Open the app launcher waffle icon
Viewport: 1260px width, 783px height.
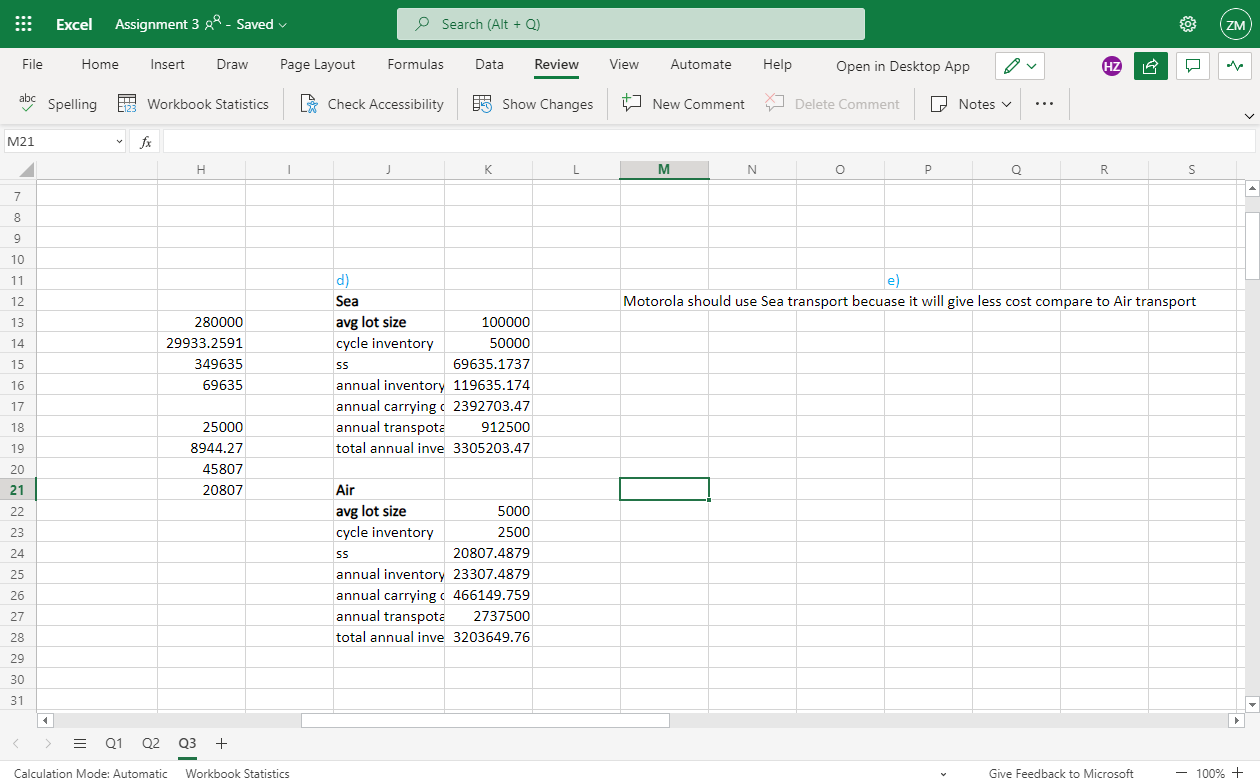pyautogui.click(x=24, y=24)
